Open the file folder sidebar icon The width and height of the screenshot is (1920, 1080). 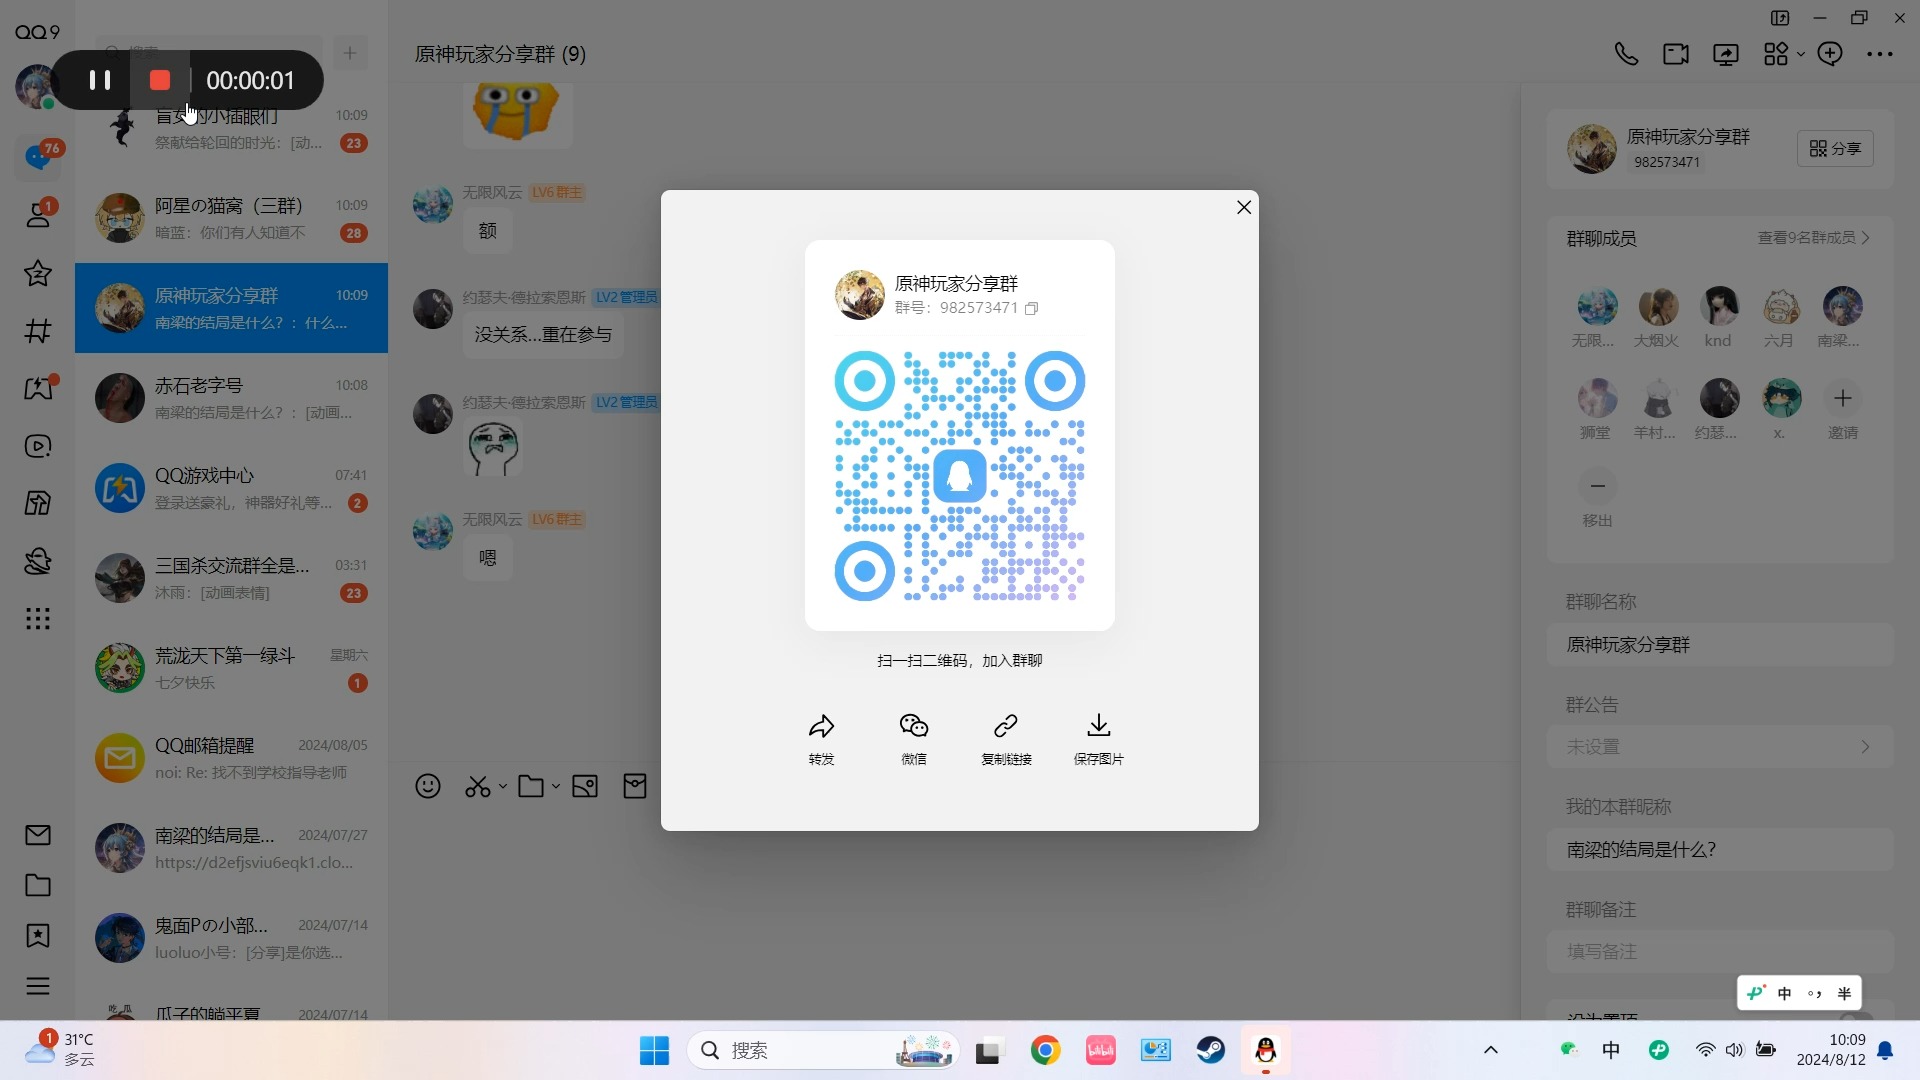(38, 885)
